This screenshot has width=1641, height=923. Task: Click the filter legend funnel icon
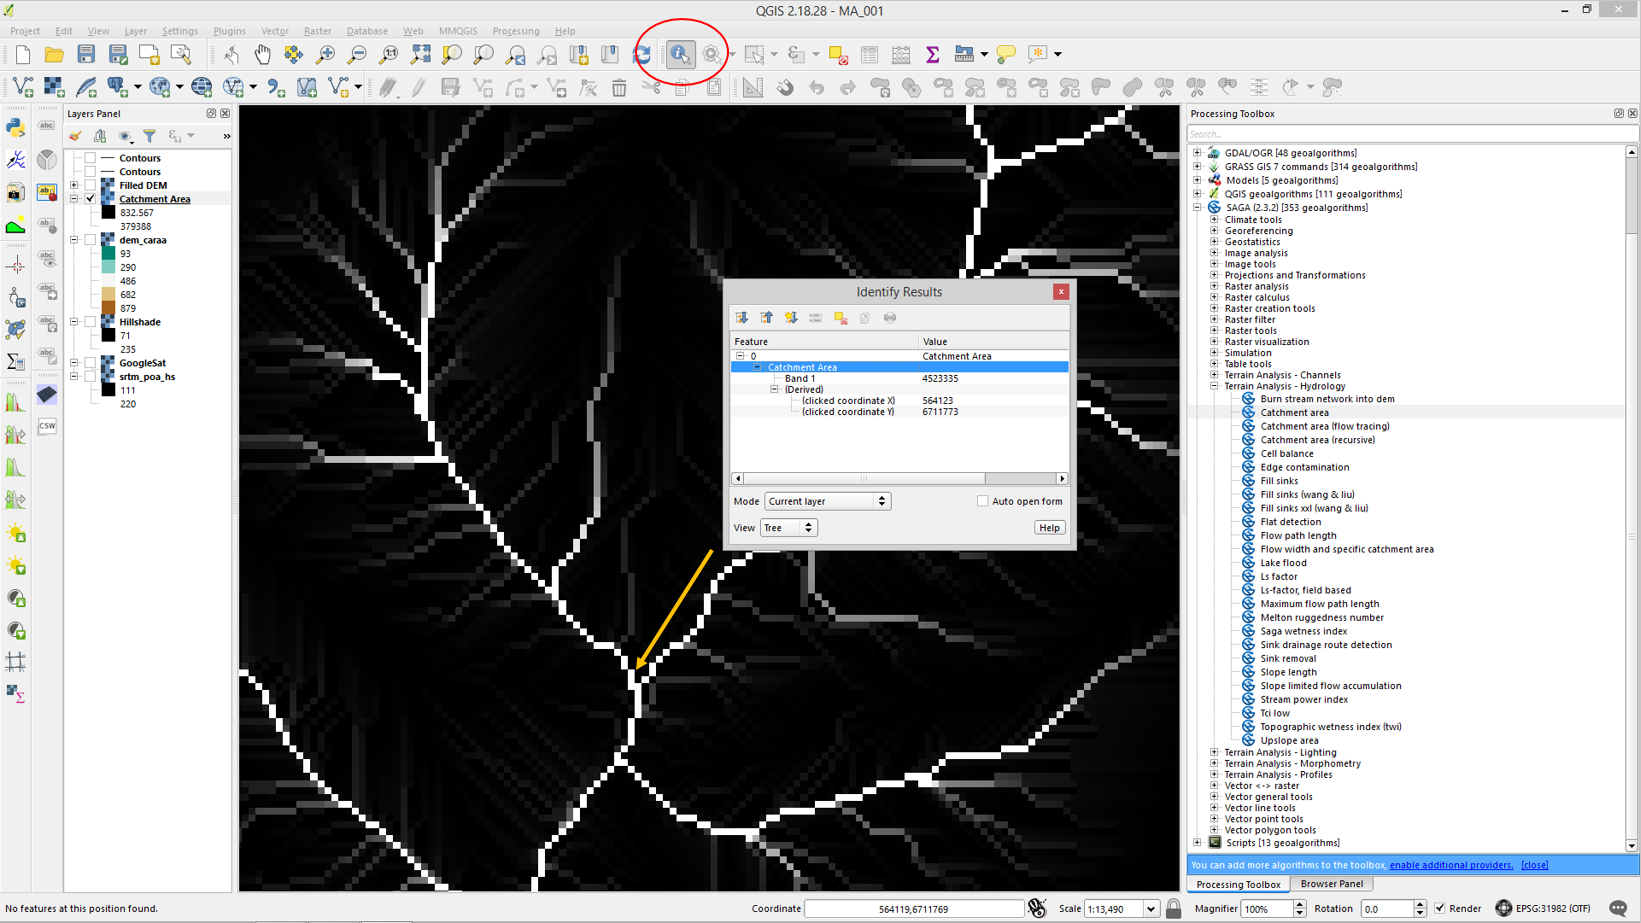[x=150, y=136]
